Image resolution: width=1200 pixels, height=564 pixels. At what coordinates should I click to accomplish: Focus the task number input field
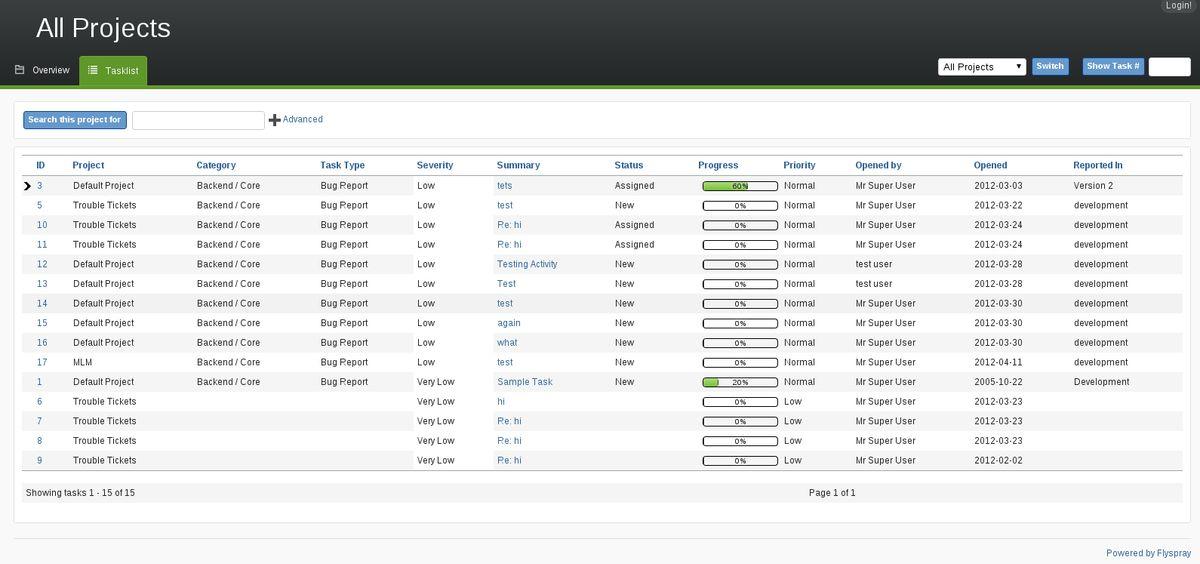pos(1169,67)
